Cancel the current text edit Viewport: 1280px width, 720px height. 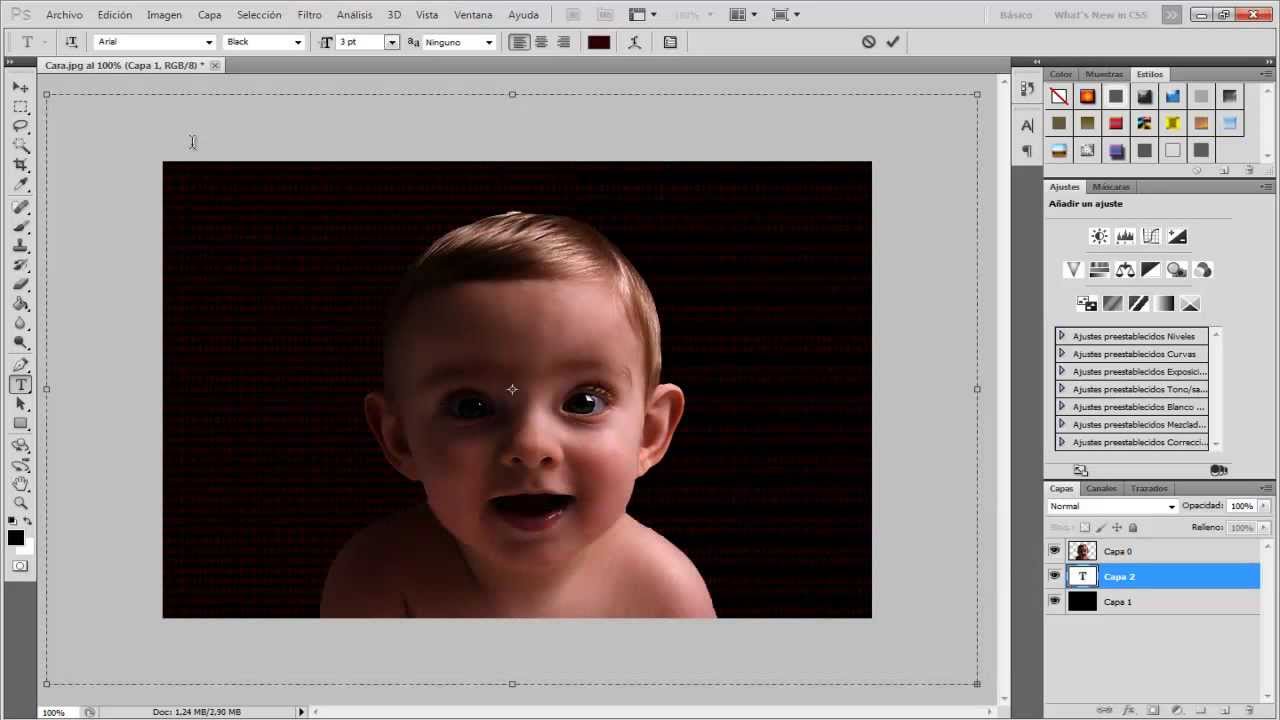(x=868, y=42)
